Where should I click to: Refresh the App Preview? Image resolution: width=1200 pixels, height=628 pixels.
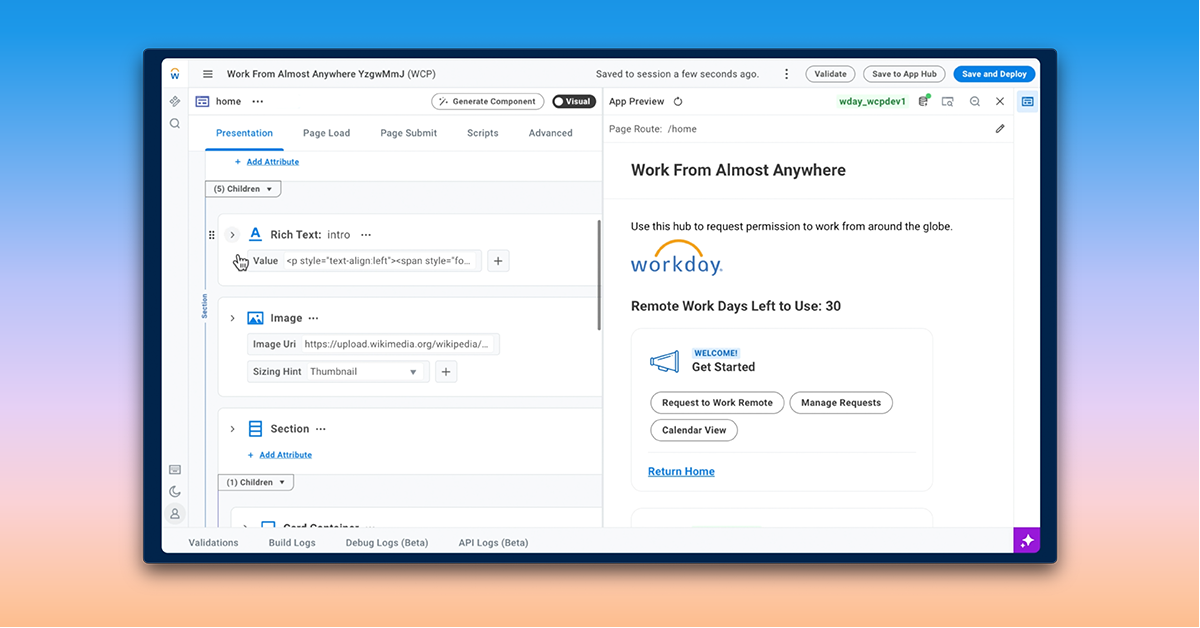[x=678, y=102]
